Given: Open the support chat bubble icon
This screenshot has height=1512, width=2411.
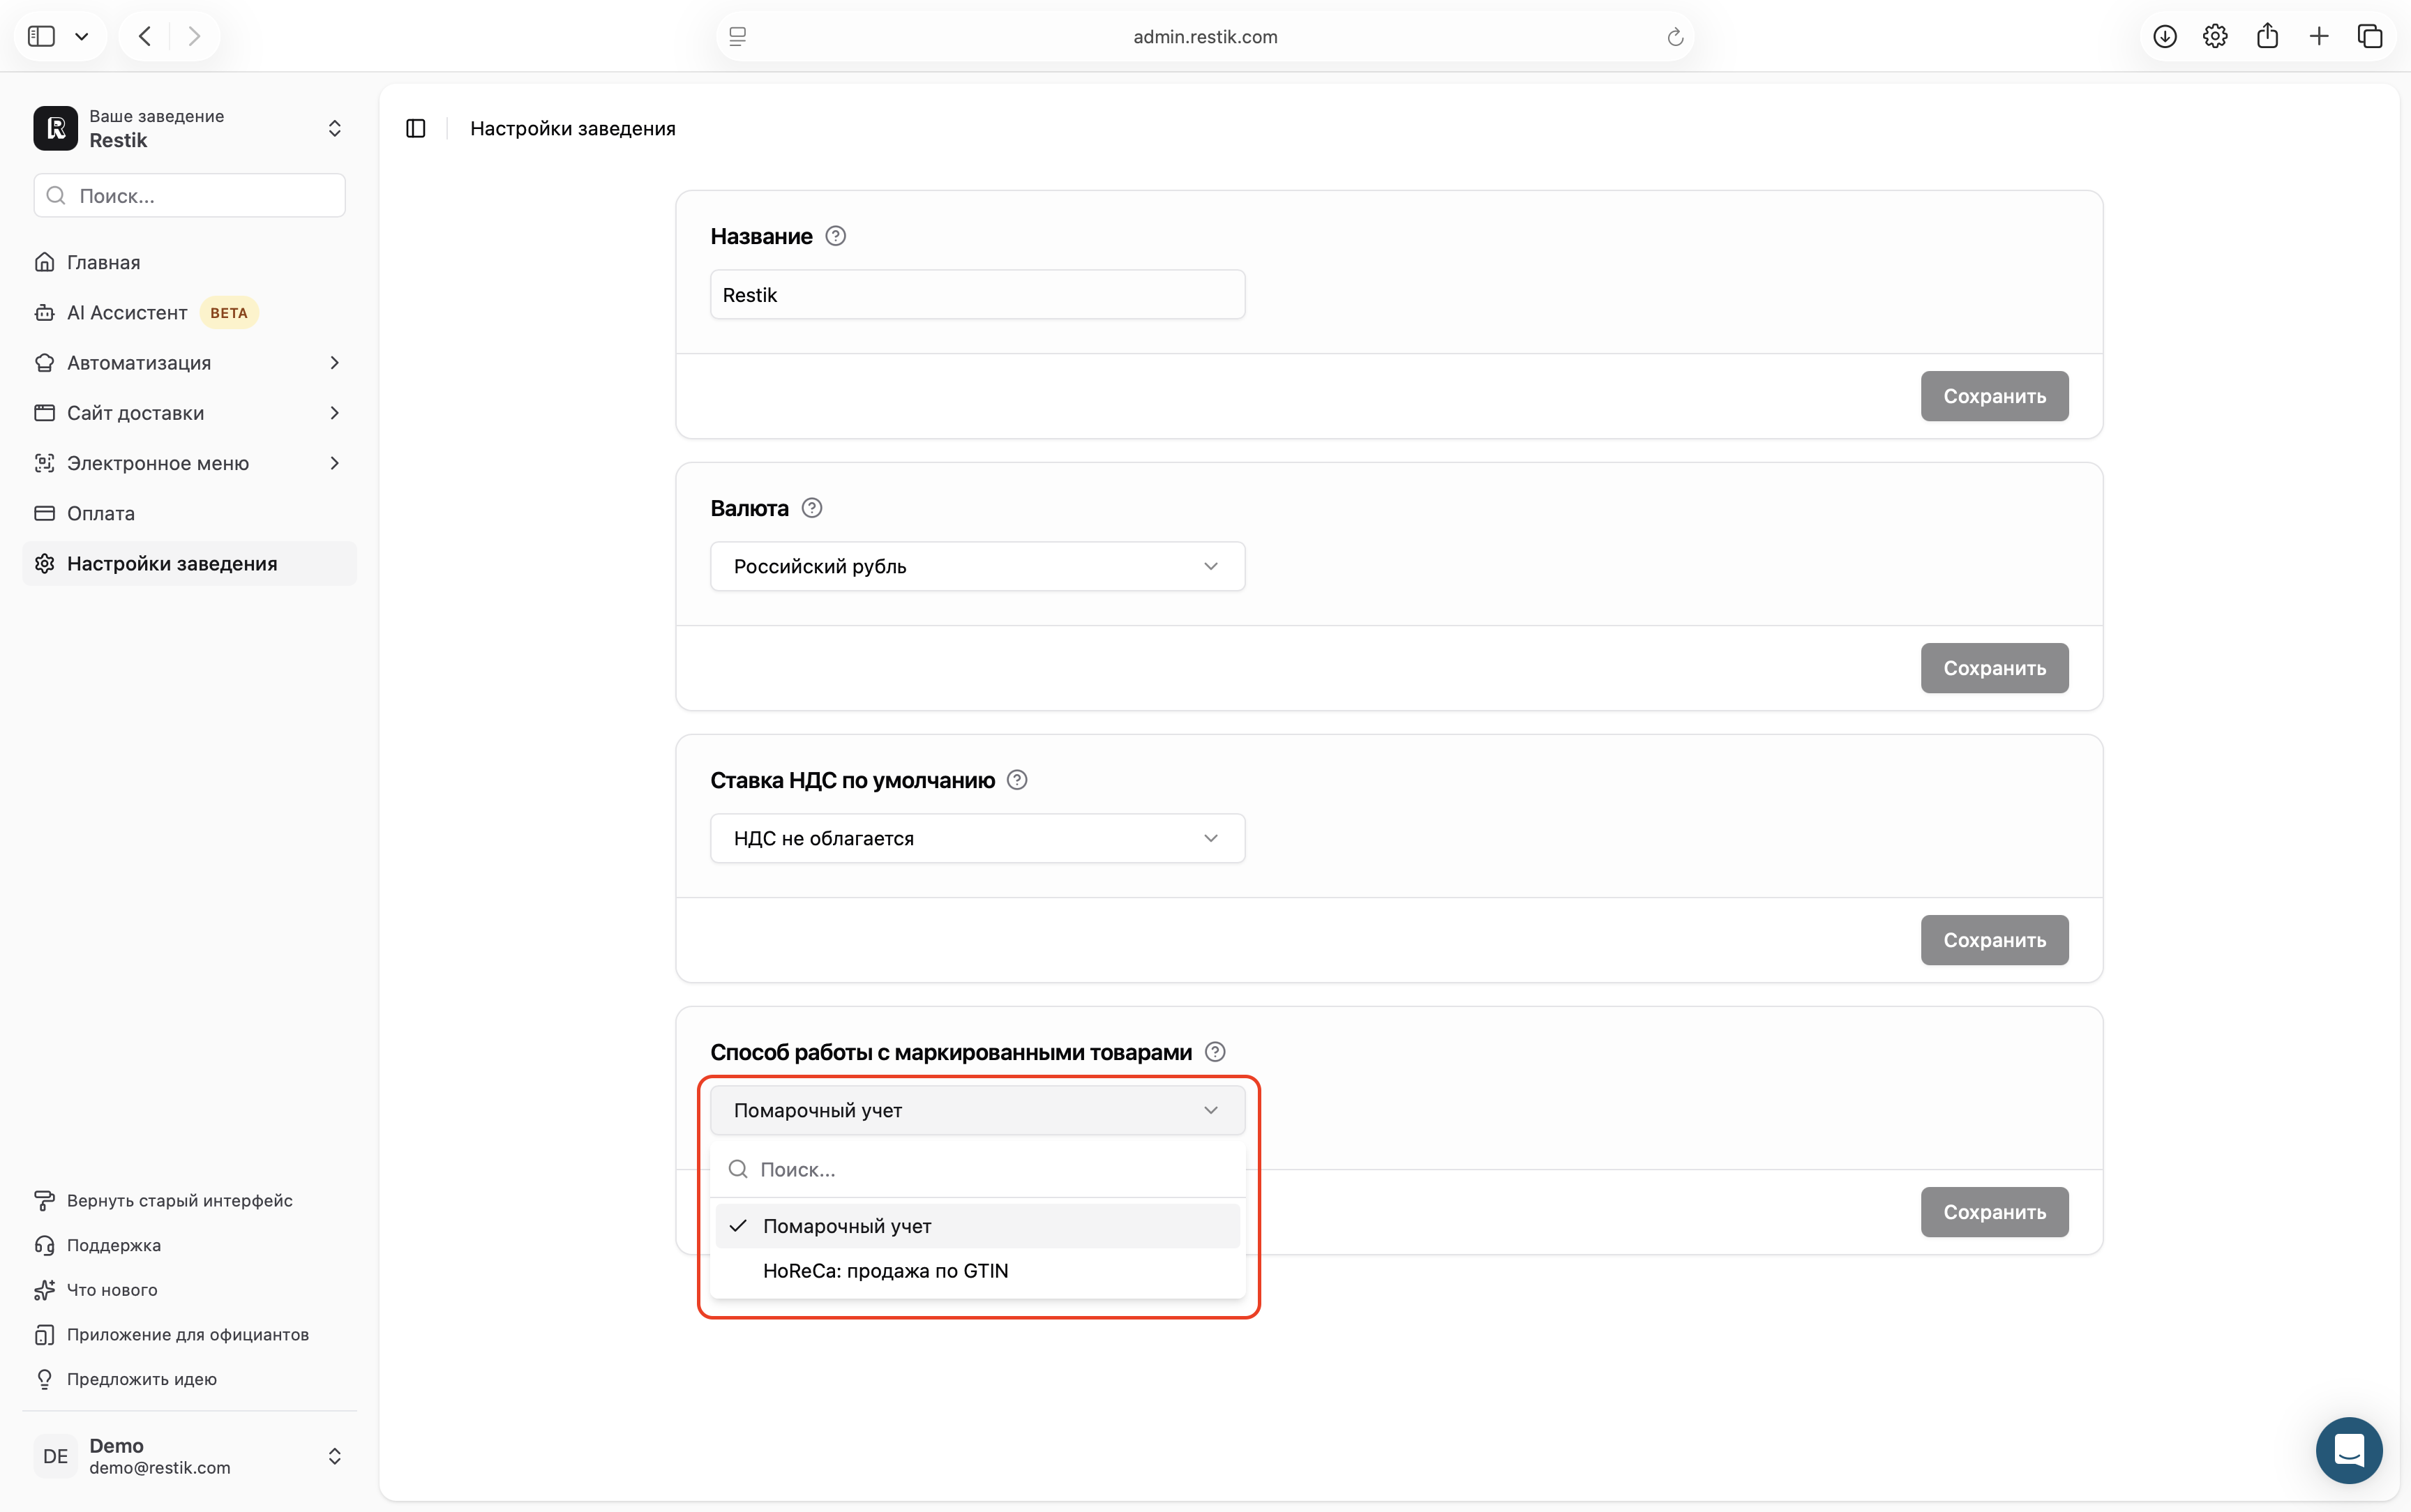Looking at the screenshot, I should (2349, 1450).
